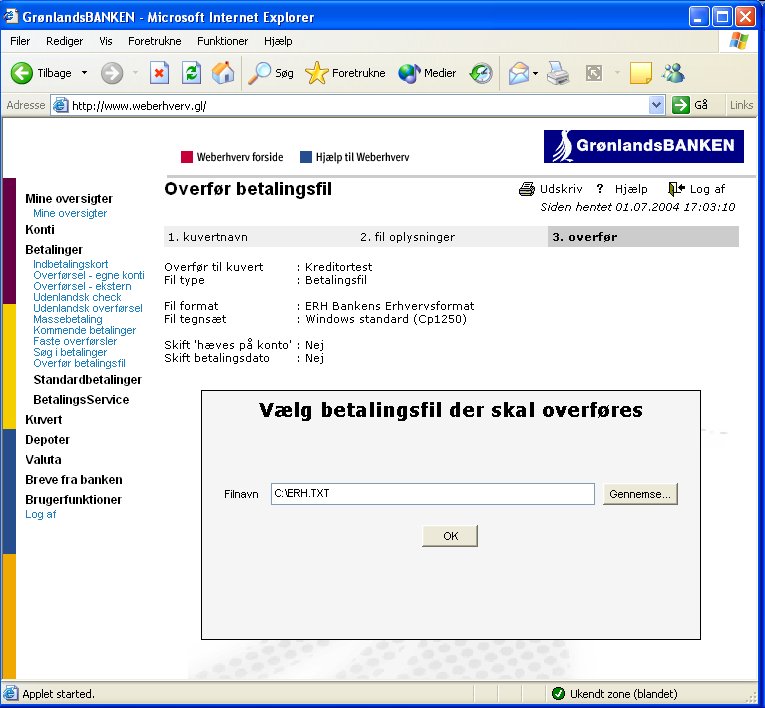Click the Stop page loading icon
Screen dimensions: 765x708
tap(159, 73)
